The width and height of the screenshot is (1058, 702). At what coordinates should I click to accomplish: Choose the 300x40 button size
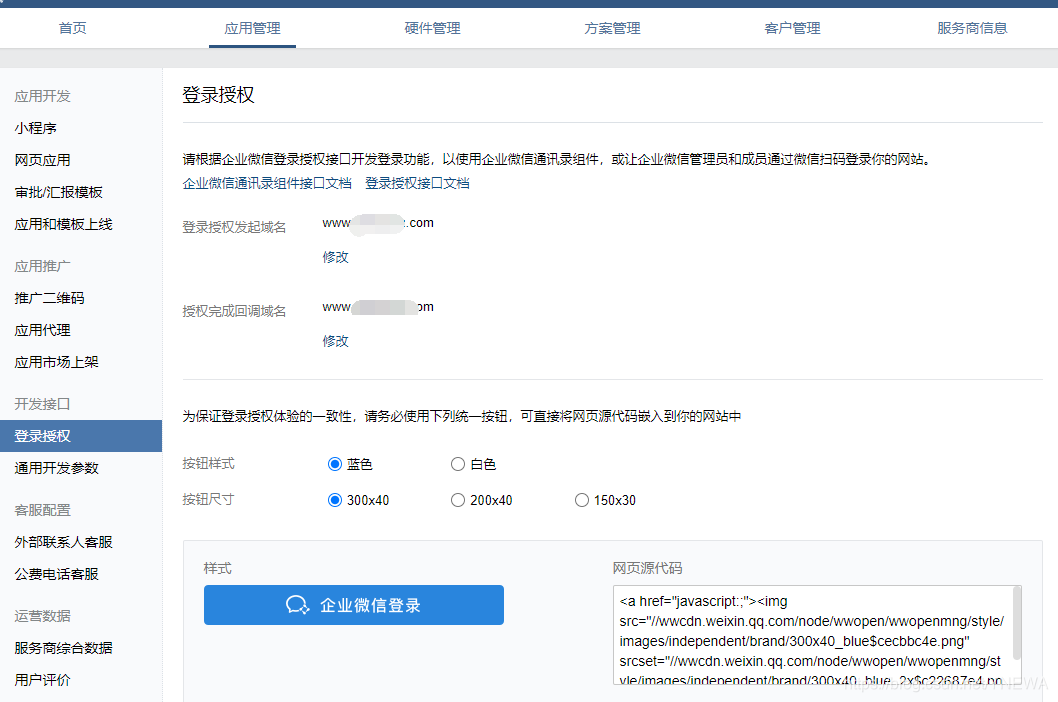point(335,500)
